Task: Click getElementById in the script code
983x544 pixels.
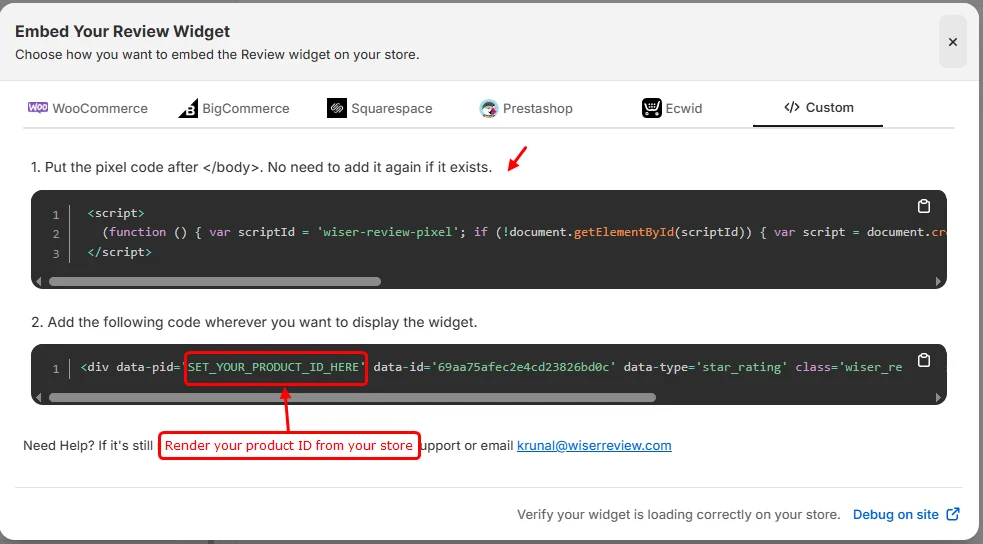Action: coord(624,233)
